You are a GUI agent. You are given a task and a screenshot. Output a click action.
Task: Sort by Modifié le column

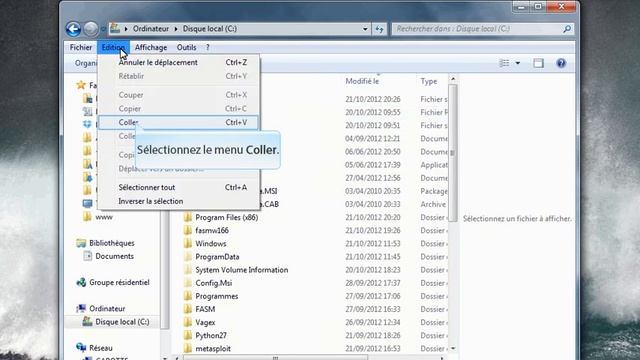click(x=362, y=81)
